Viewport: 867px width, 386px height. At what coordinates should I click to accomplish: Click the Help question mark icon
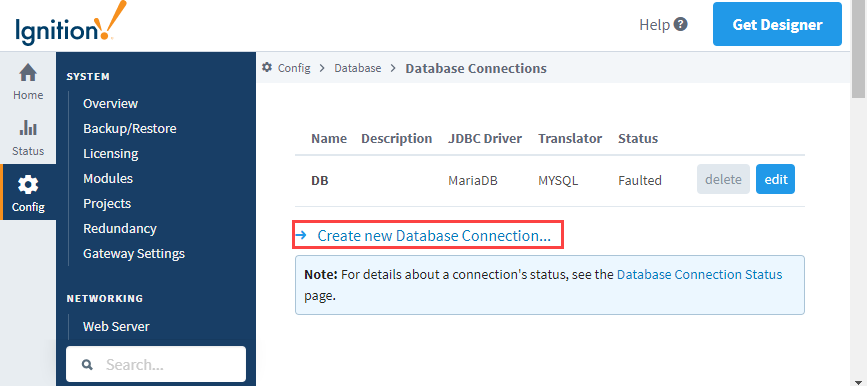click(681, 24)
